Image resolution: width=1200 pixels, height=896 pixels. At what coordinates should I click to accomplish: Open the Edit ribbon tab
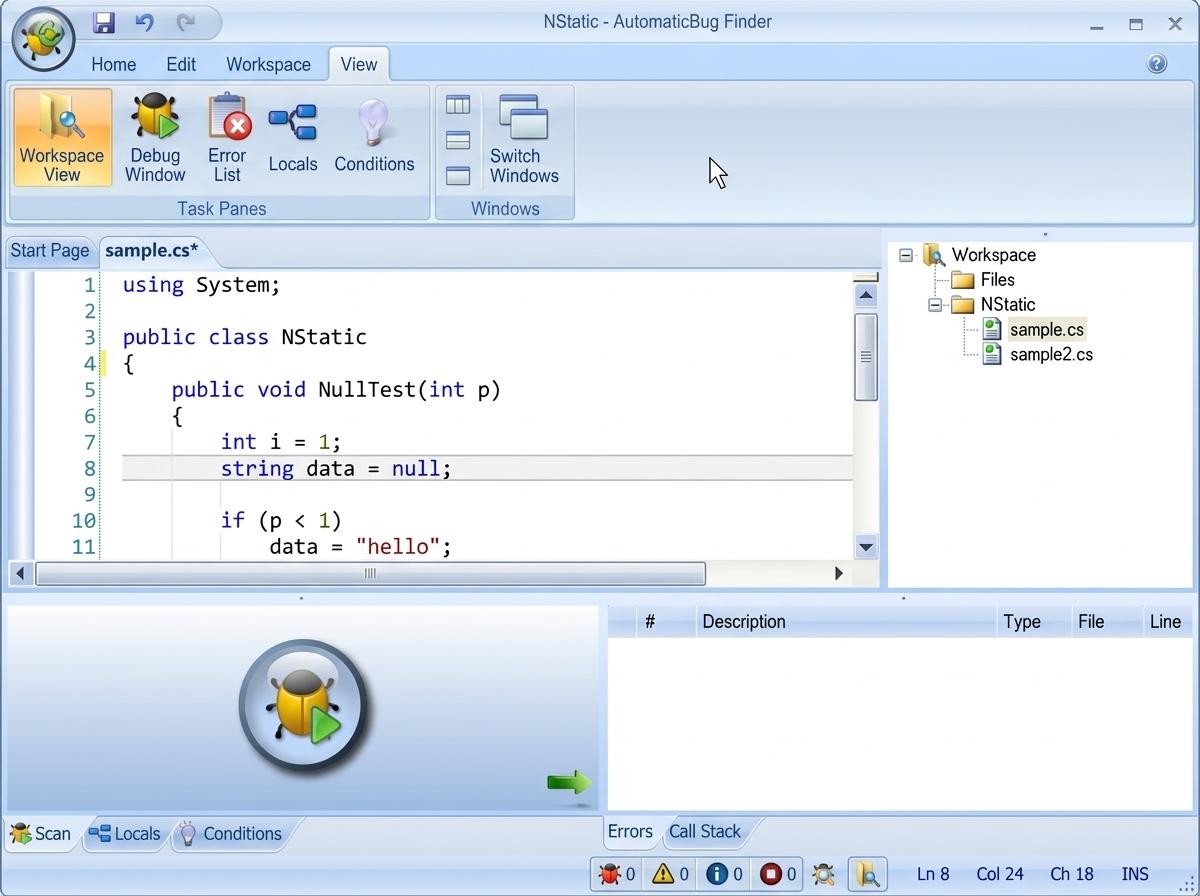coord(181,64)
